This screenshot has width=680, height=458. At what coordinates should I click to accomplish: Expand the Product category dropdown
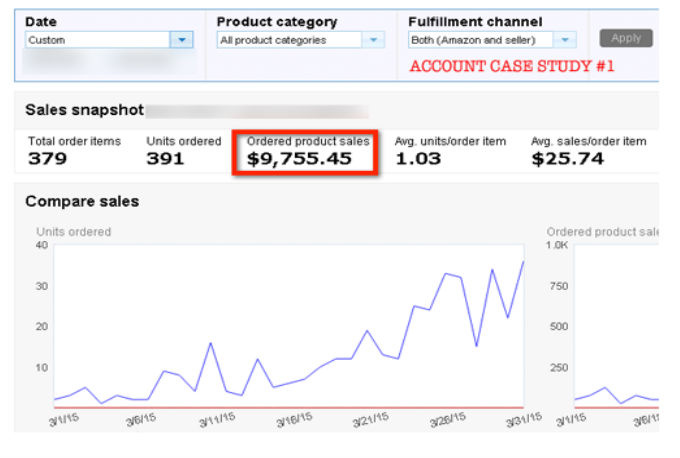coord(373,40)
